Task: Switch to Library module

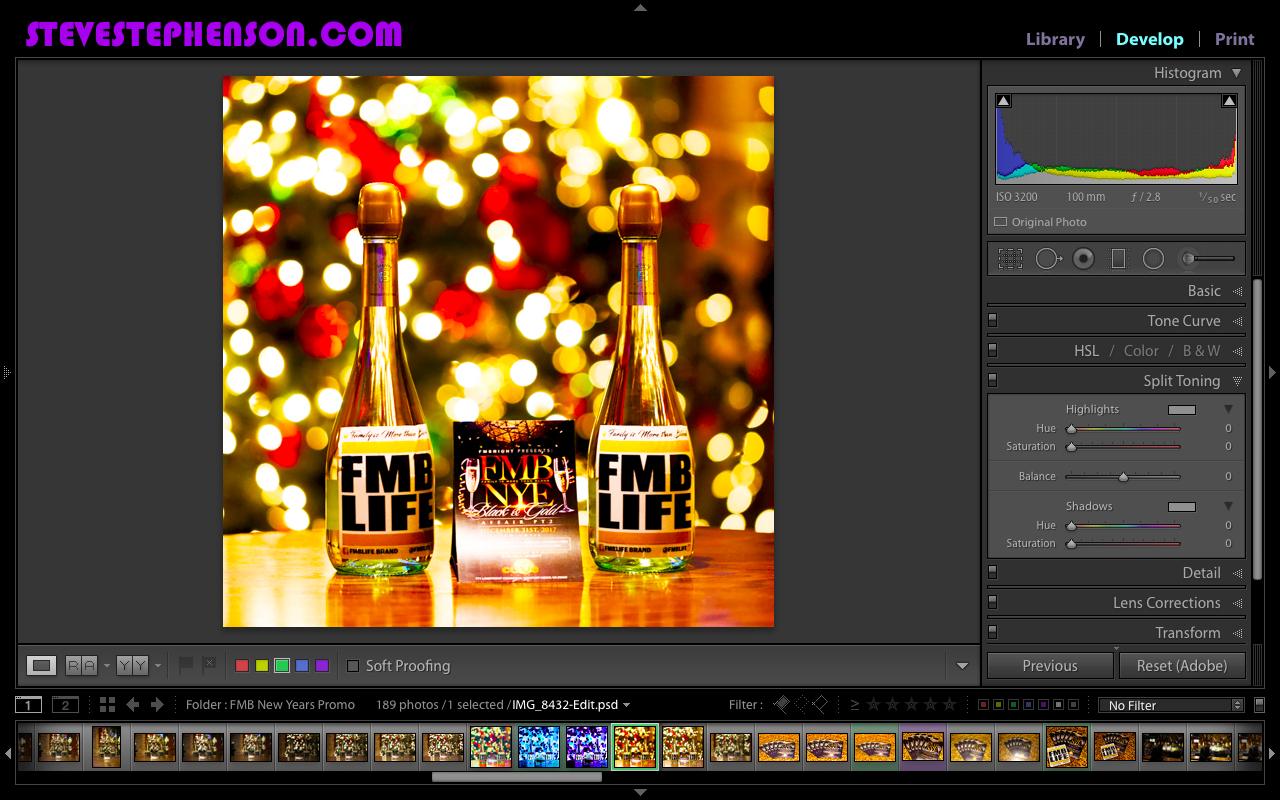Action: (x=1055, y=39)
